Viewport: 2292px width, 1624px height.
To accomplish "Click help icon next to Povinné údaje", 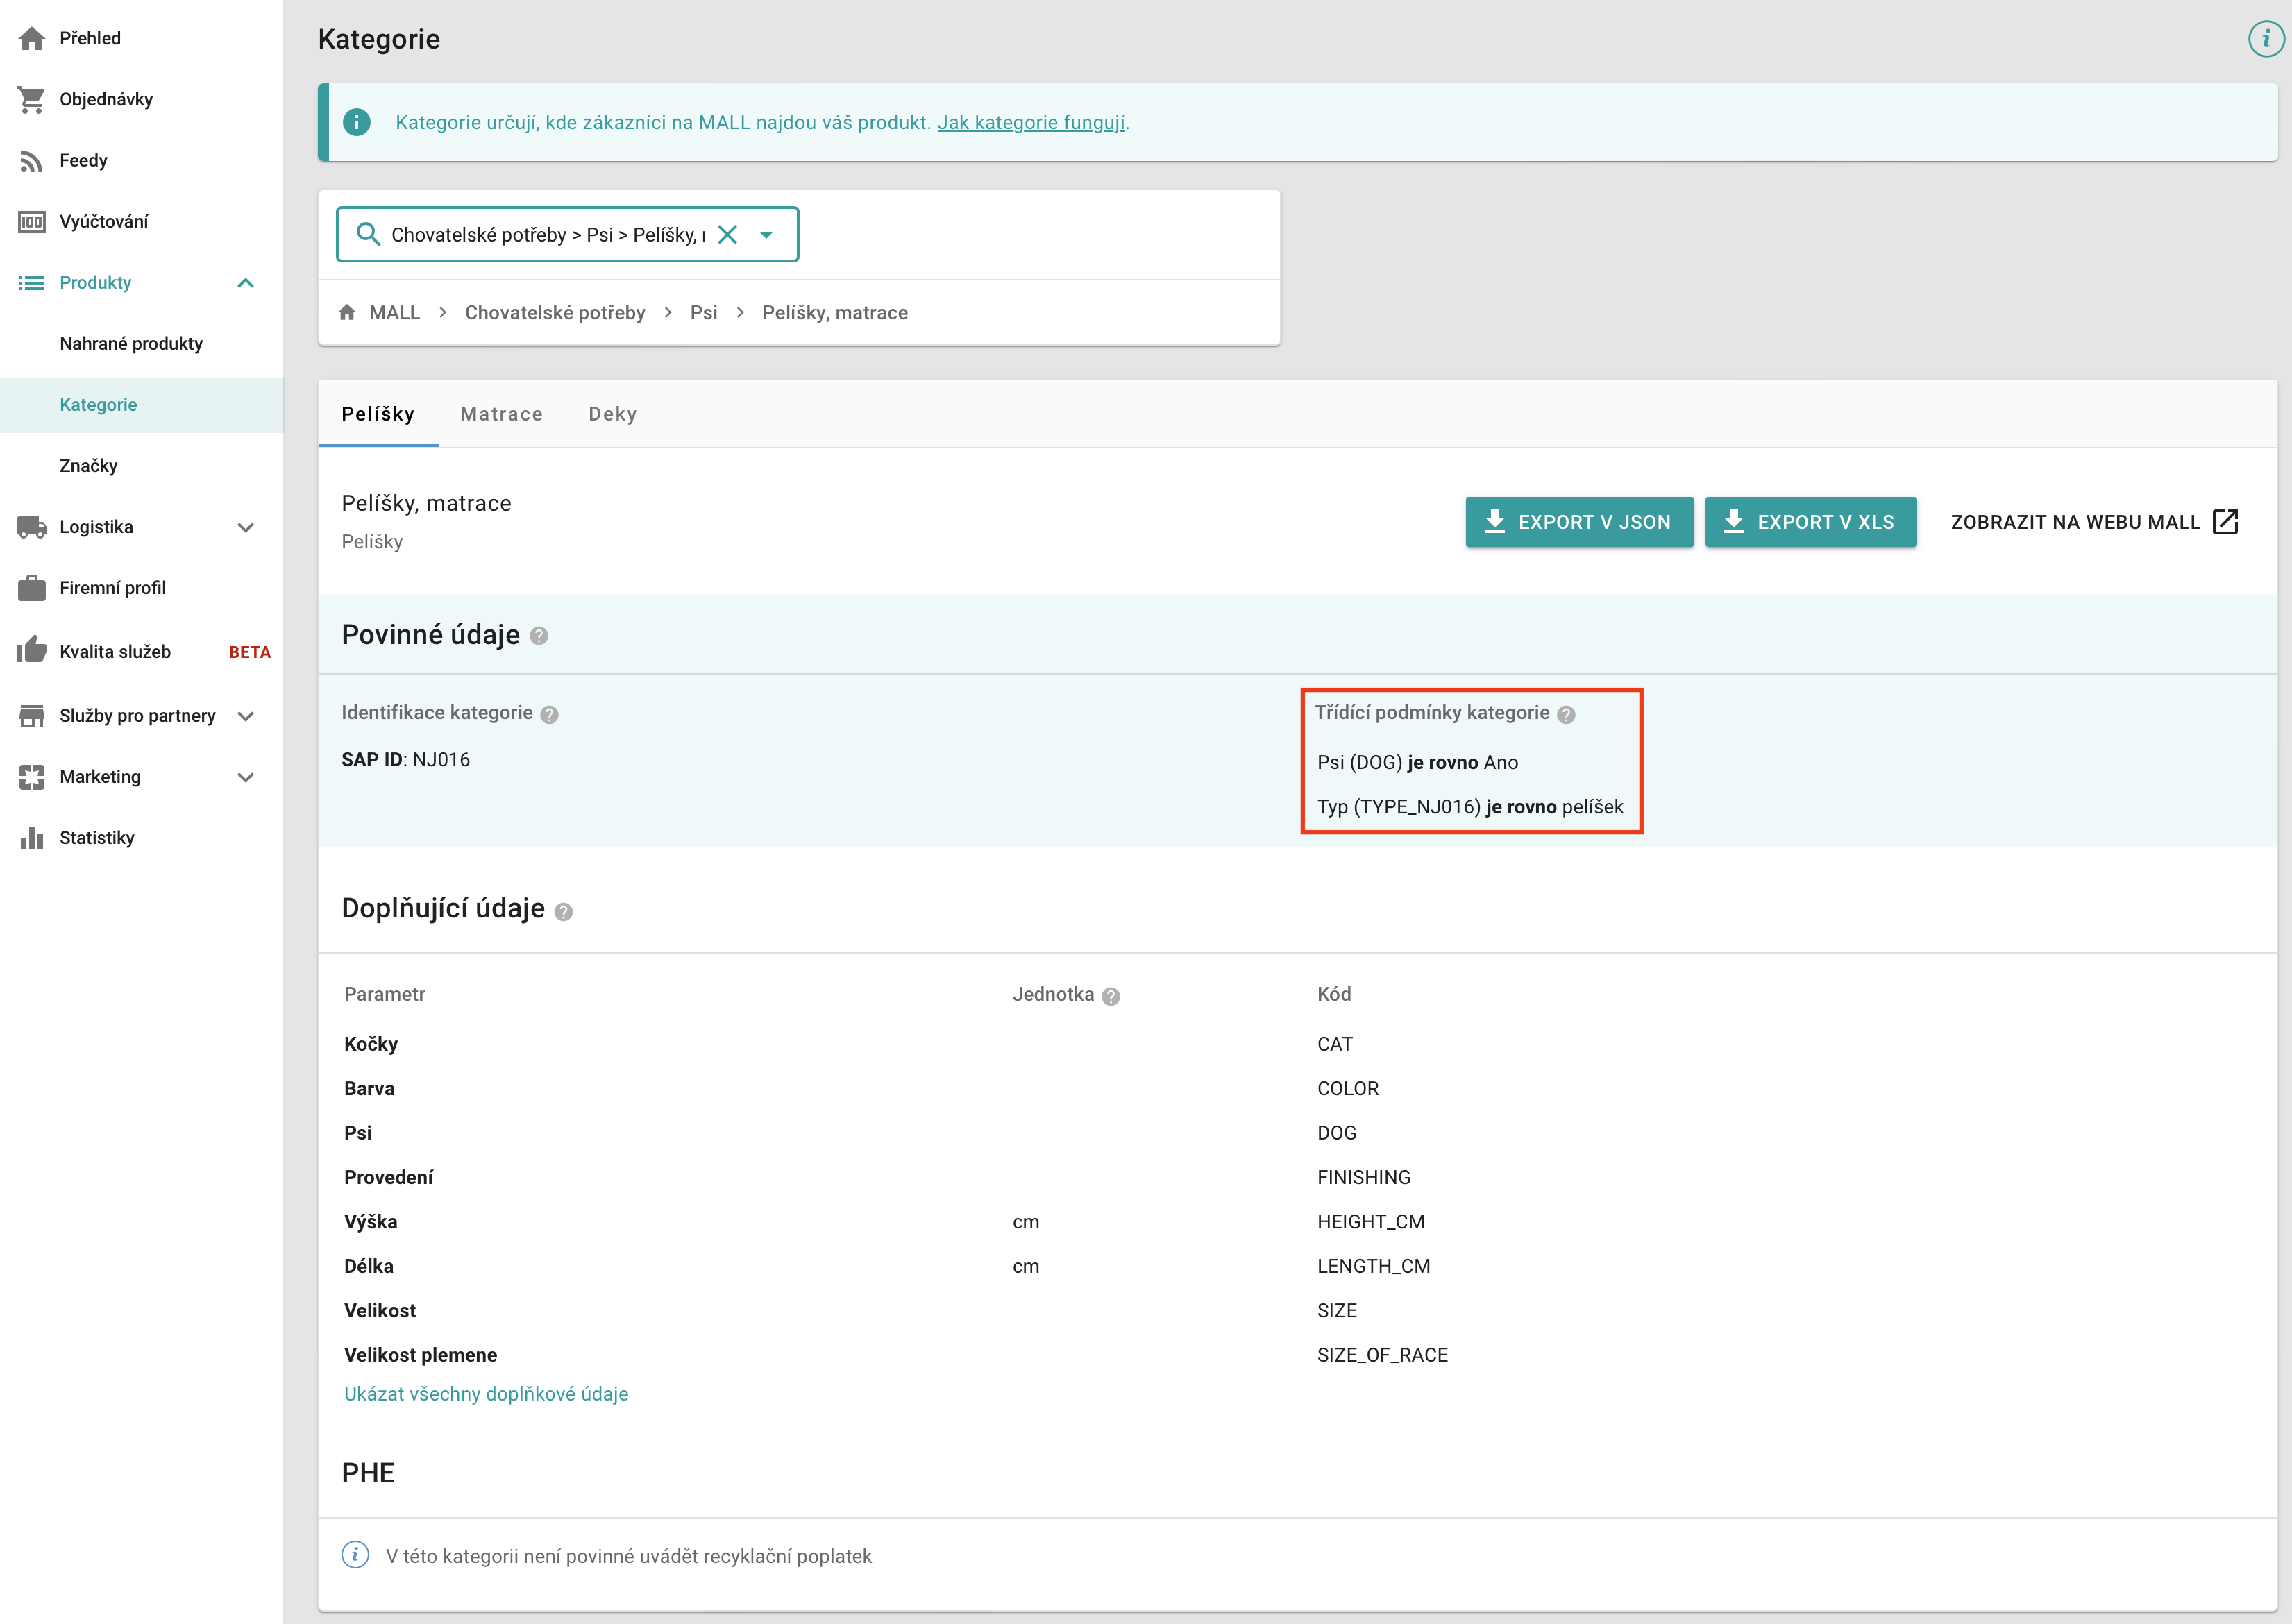I will click(539, 636).
